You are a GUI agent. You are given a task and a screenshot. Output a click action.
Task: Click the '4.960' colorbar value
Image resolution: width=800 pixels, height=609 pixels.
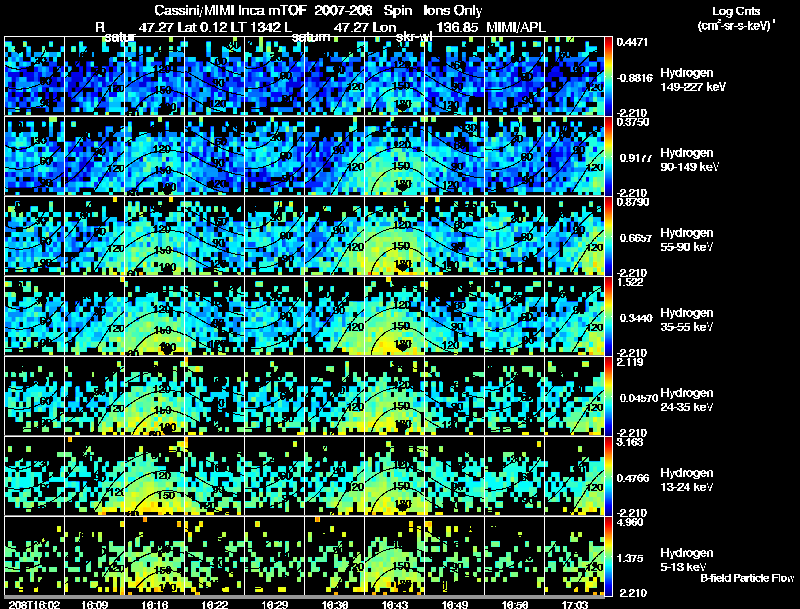click(630, 523)
